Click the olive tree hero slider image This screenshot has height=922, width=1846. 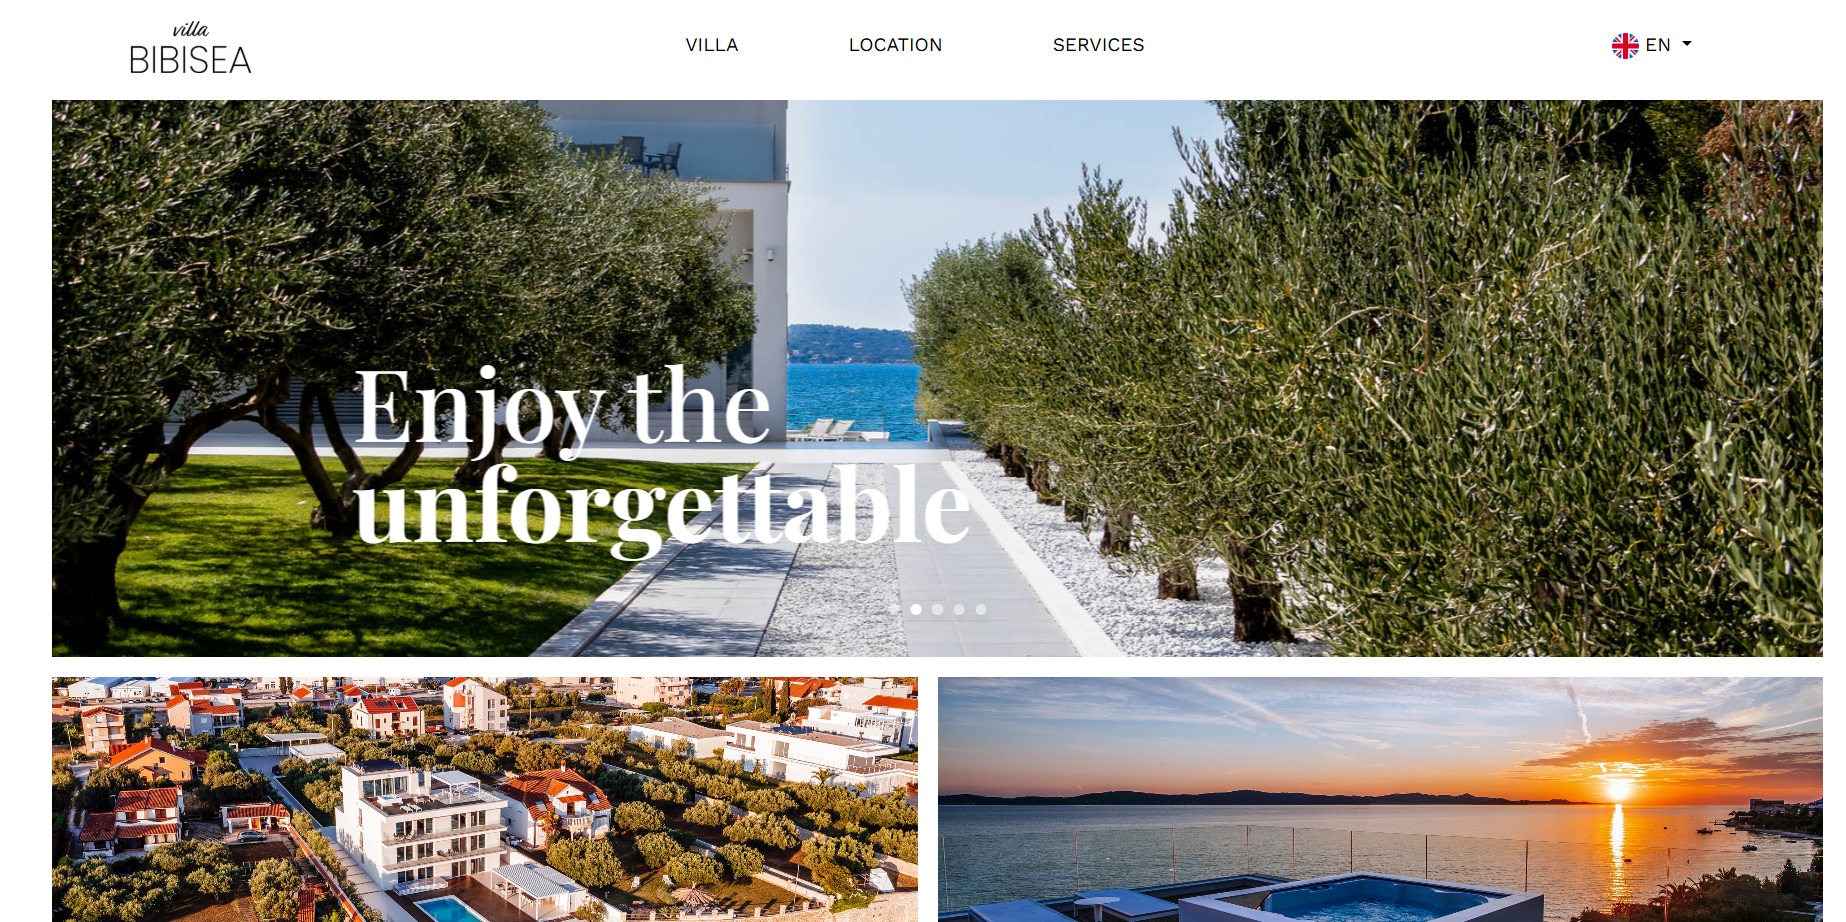[937, 378]
